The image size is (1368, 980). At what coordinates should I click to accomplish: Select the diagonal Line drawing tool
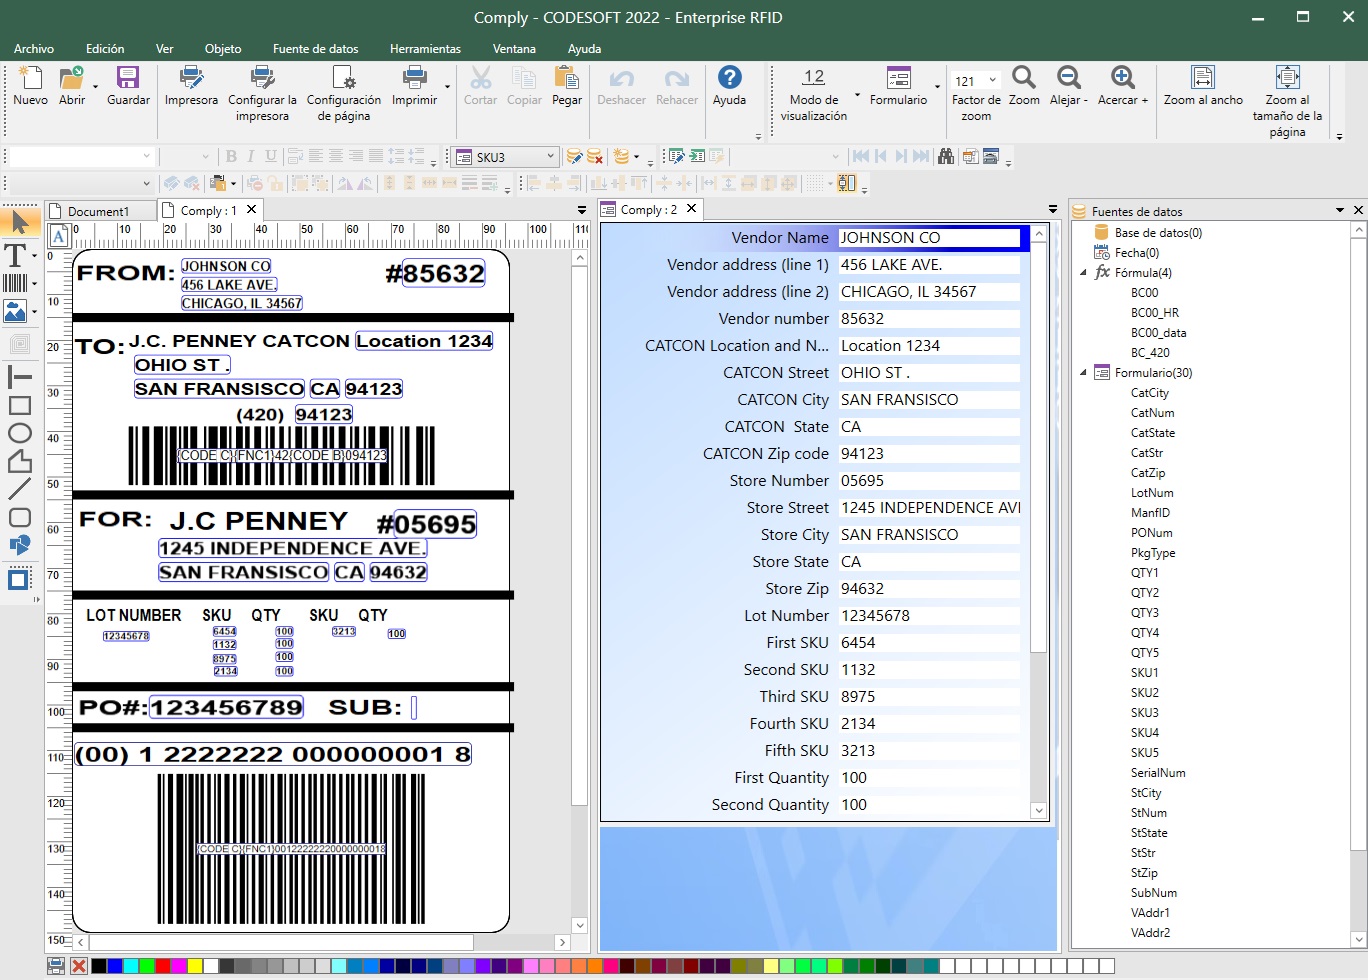point(19,489)
